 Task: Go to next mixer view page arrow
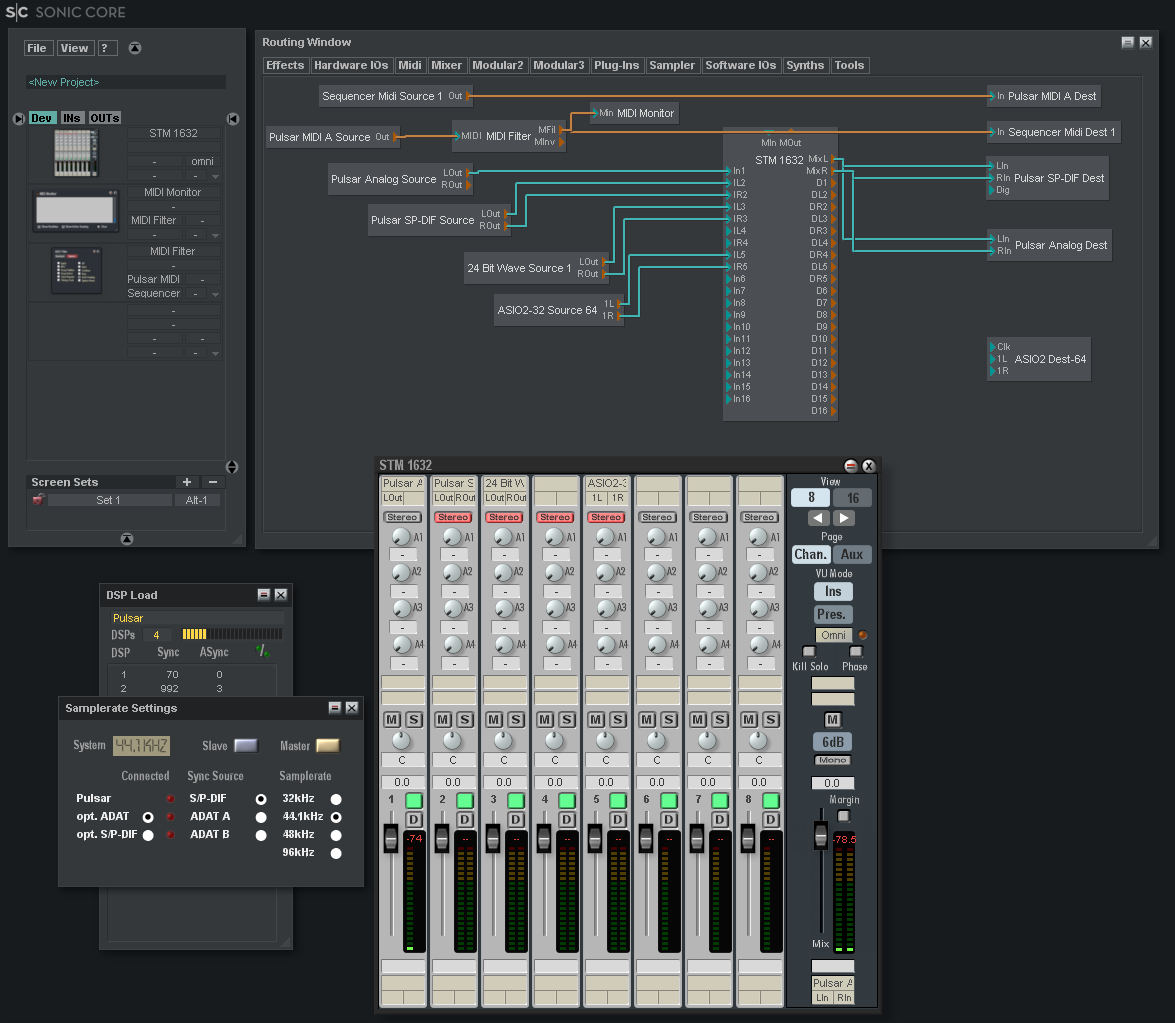(845, 518)
